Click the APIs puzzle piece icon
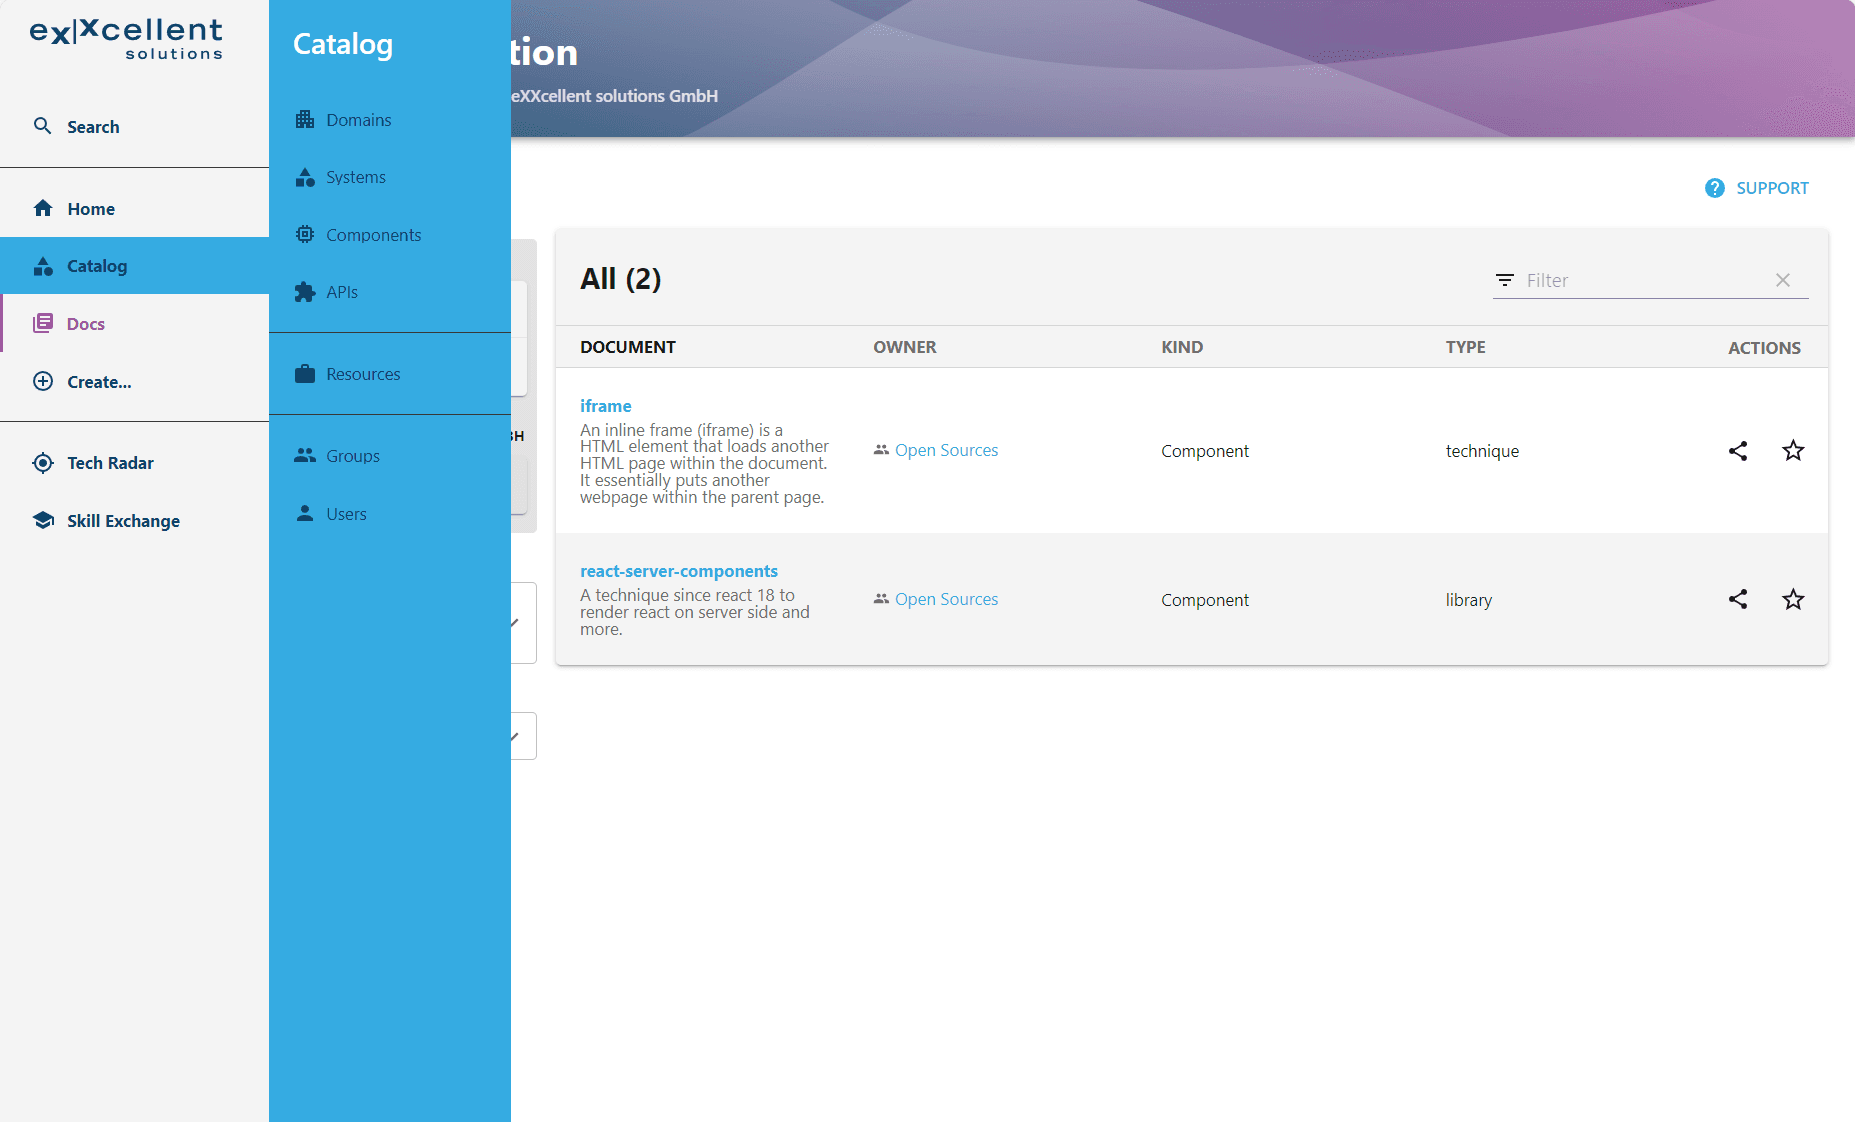 point(305,292)
